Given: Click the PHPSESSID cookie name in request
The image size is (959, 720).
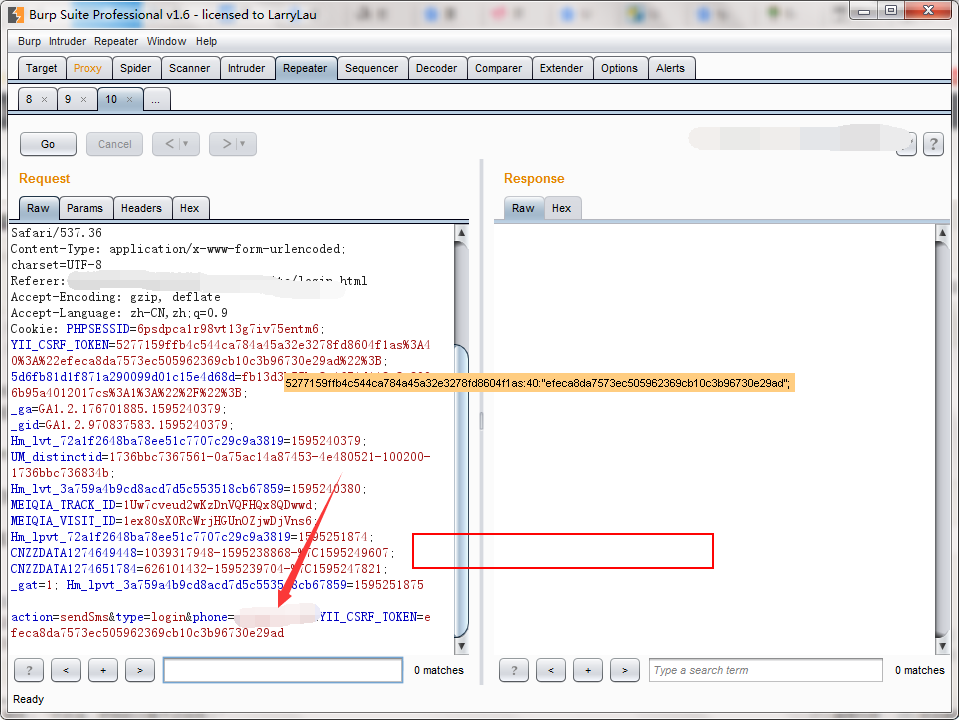Looking at the screenshot, I should pyautogui.click(x=98, y=329).
